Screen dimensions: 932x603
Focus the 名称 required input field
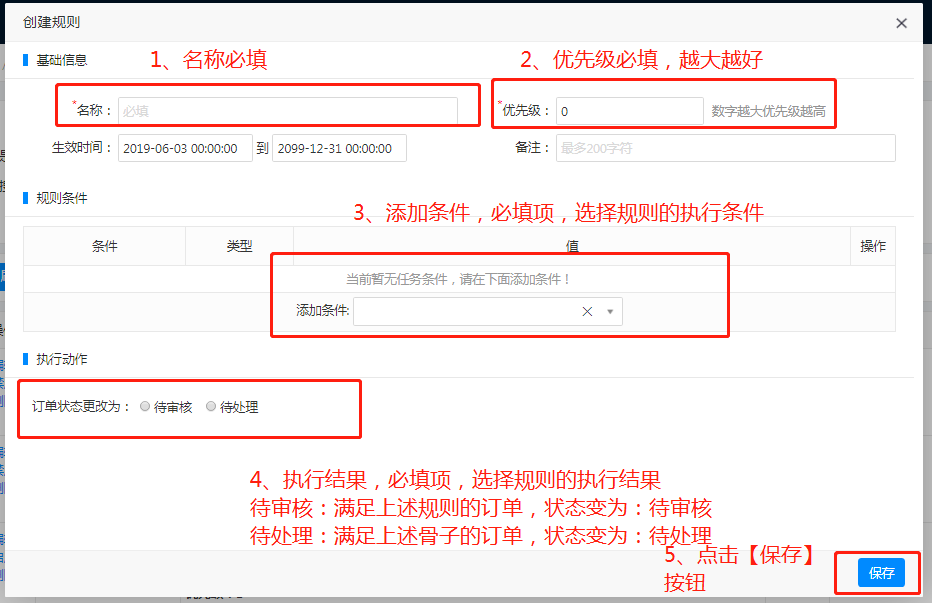tap(287, 111)
